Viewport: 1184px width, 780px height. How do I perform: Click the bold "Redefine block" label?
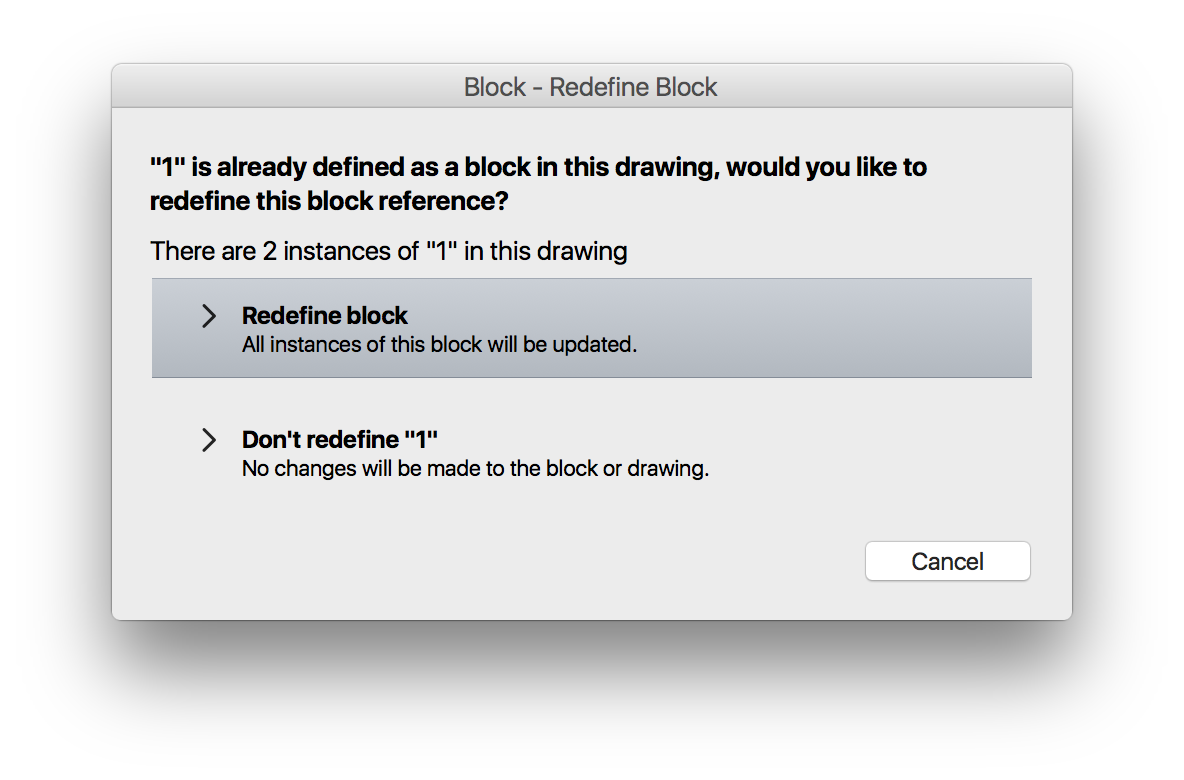pyautogui.click(x=325, y=316)
